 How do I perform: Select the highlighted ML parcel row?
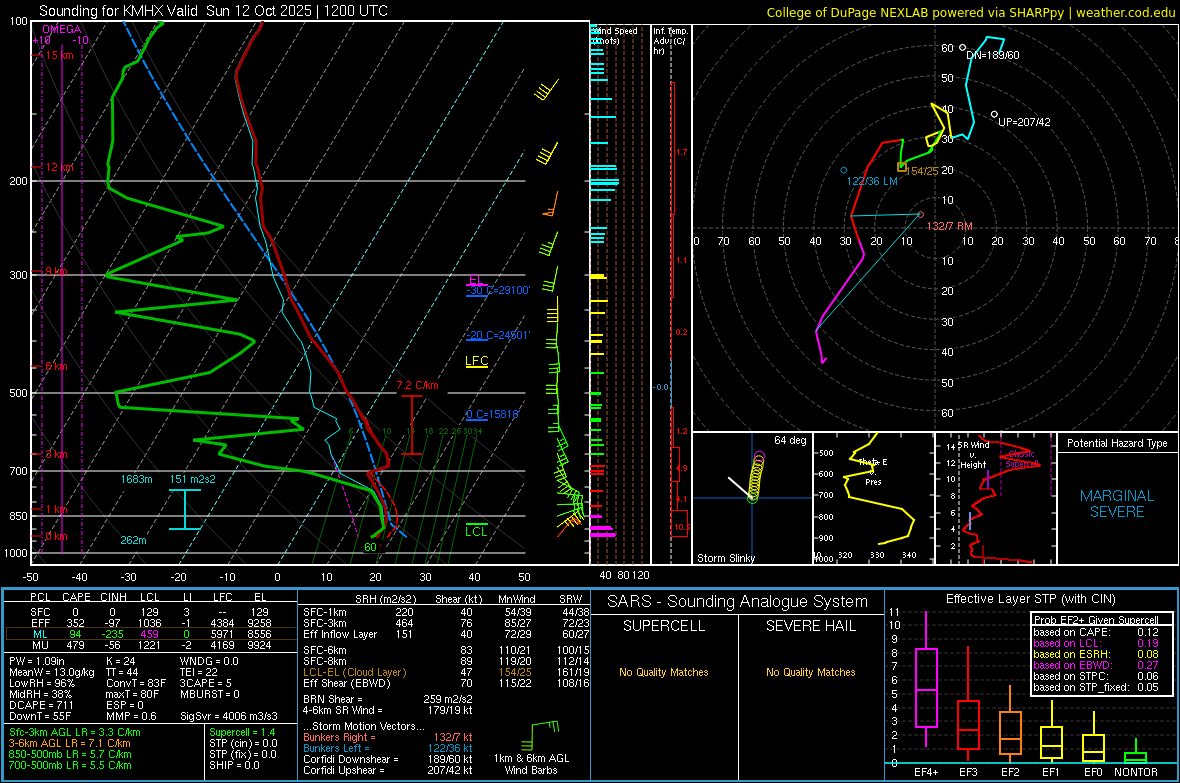(x=151, y=634)
